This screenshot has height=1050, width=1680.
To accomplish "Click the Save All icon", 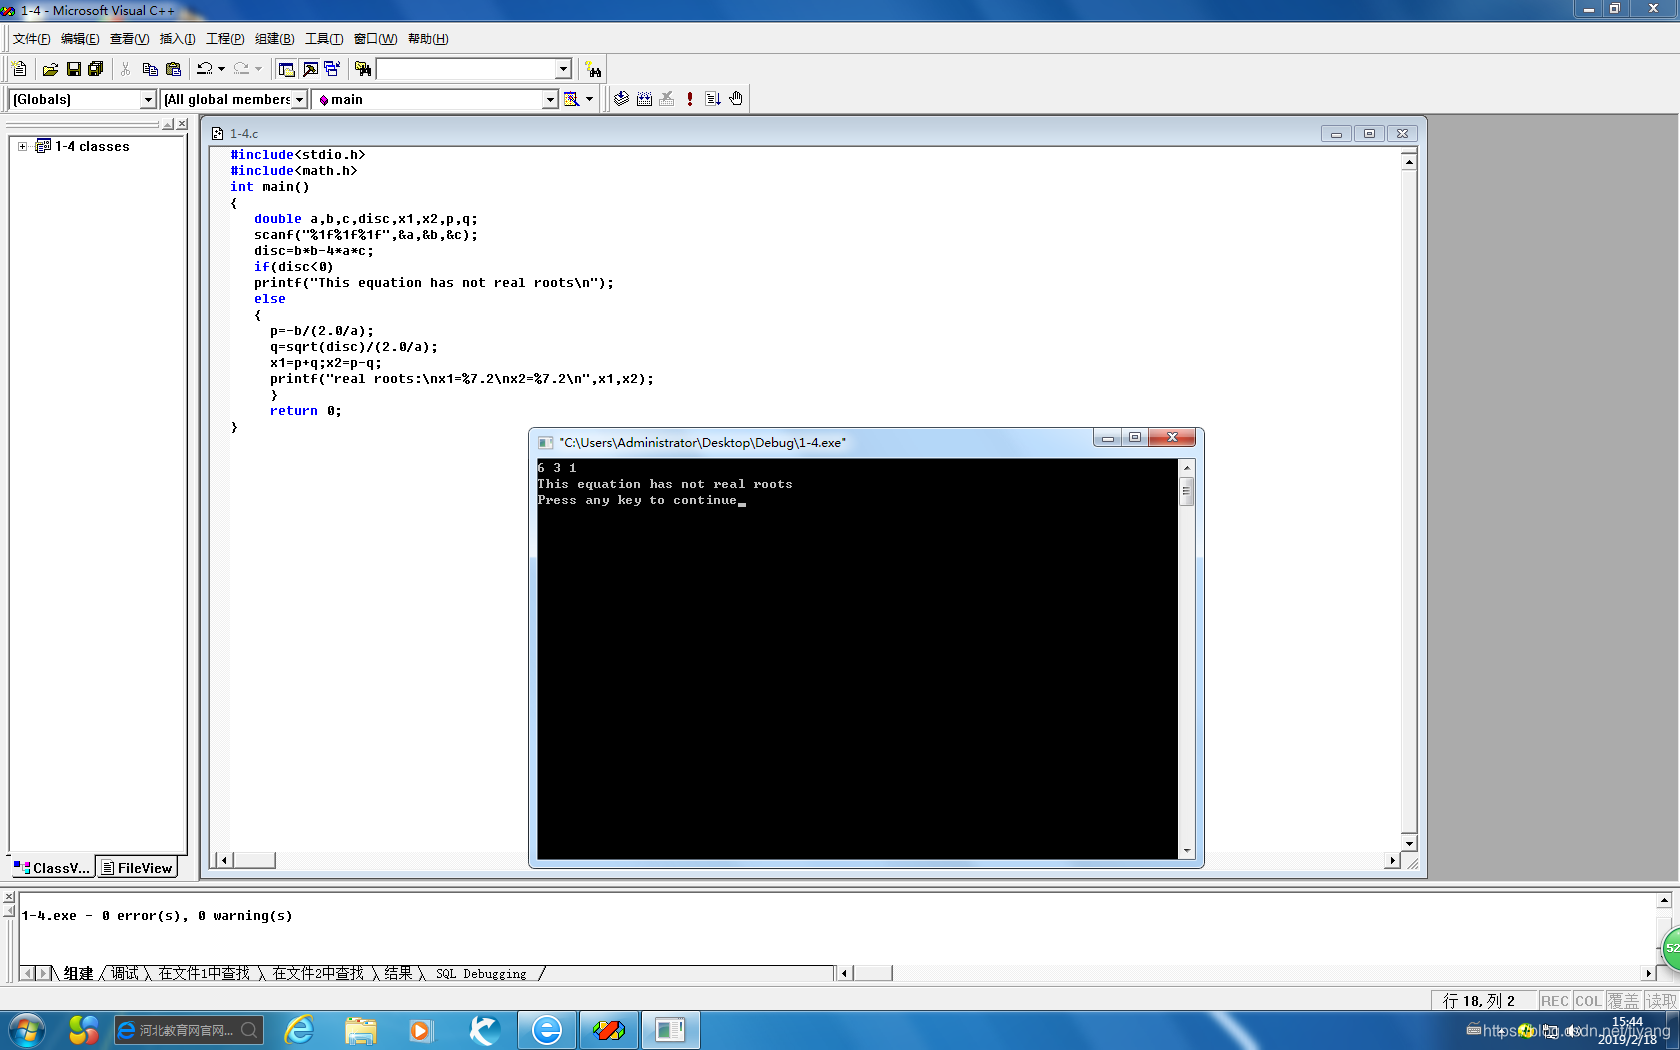I will [96, 69].
